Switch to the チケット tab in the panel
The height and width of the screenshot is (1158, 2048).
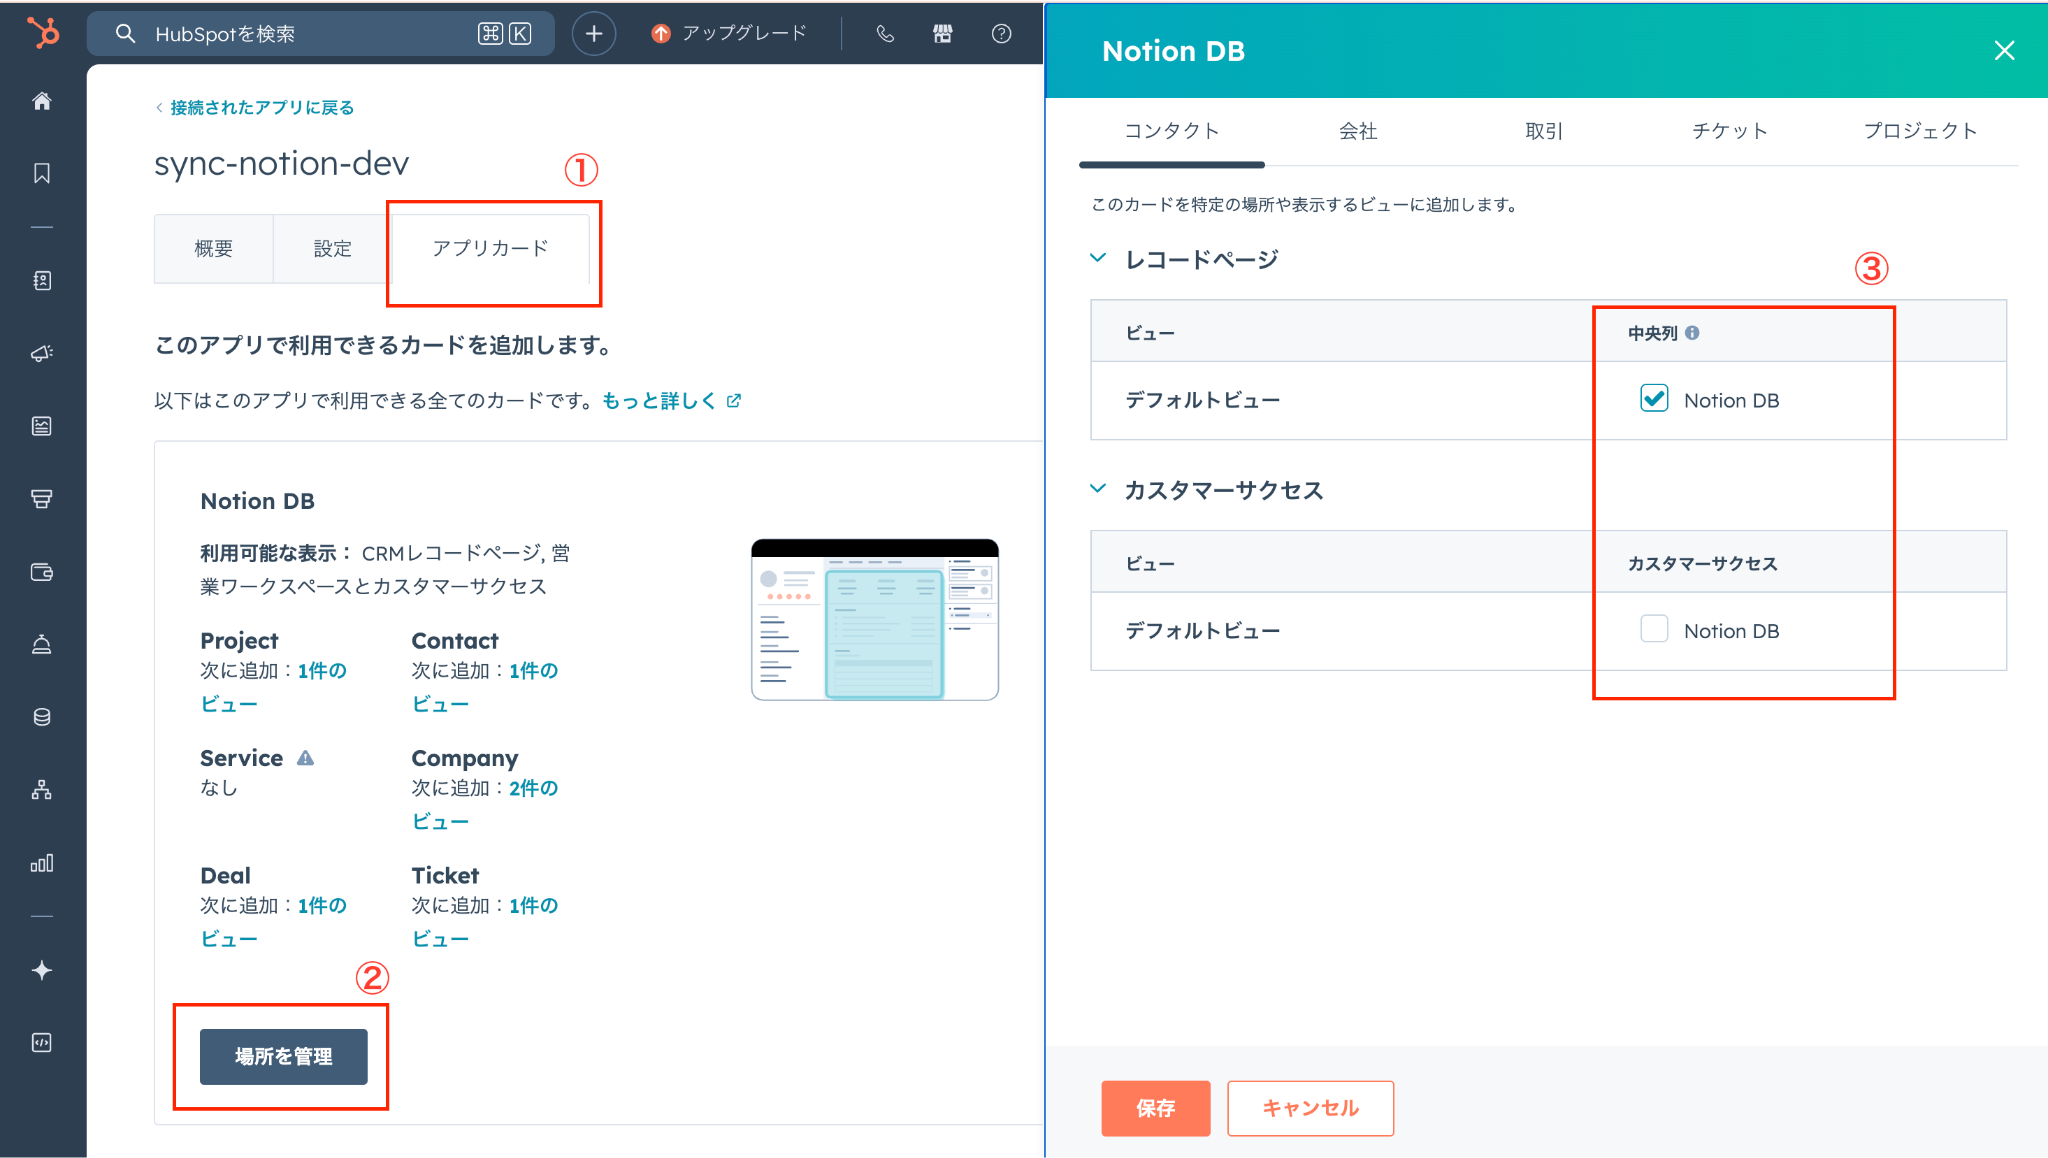(1730, 131)
